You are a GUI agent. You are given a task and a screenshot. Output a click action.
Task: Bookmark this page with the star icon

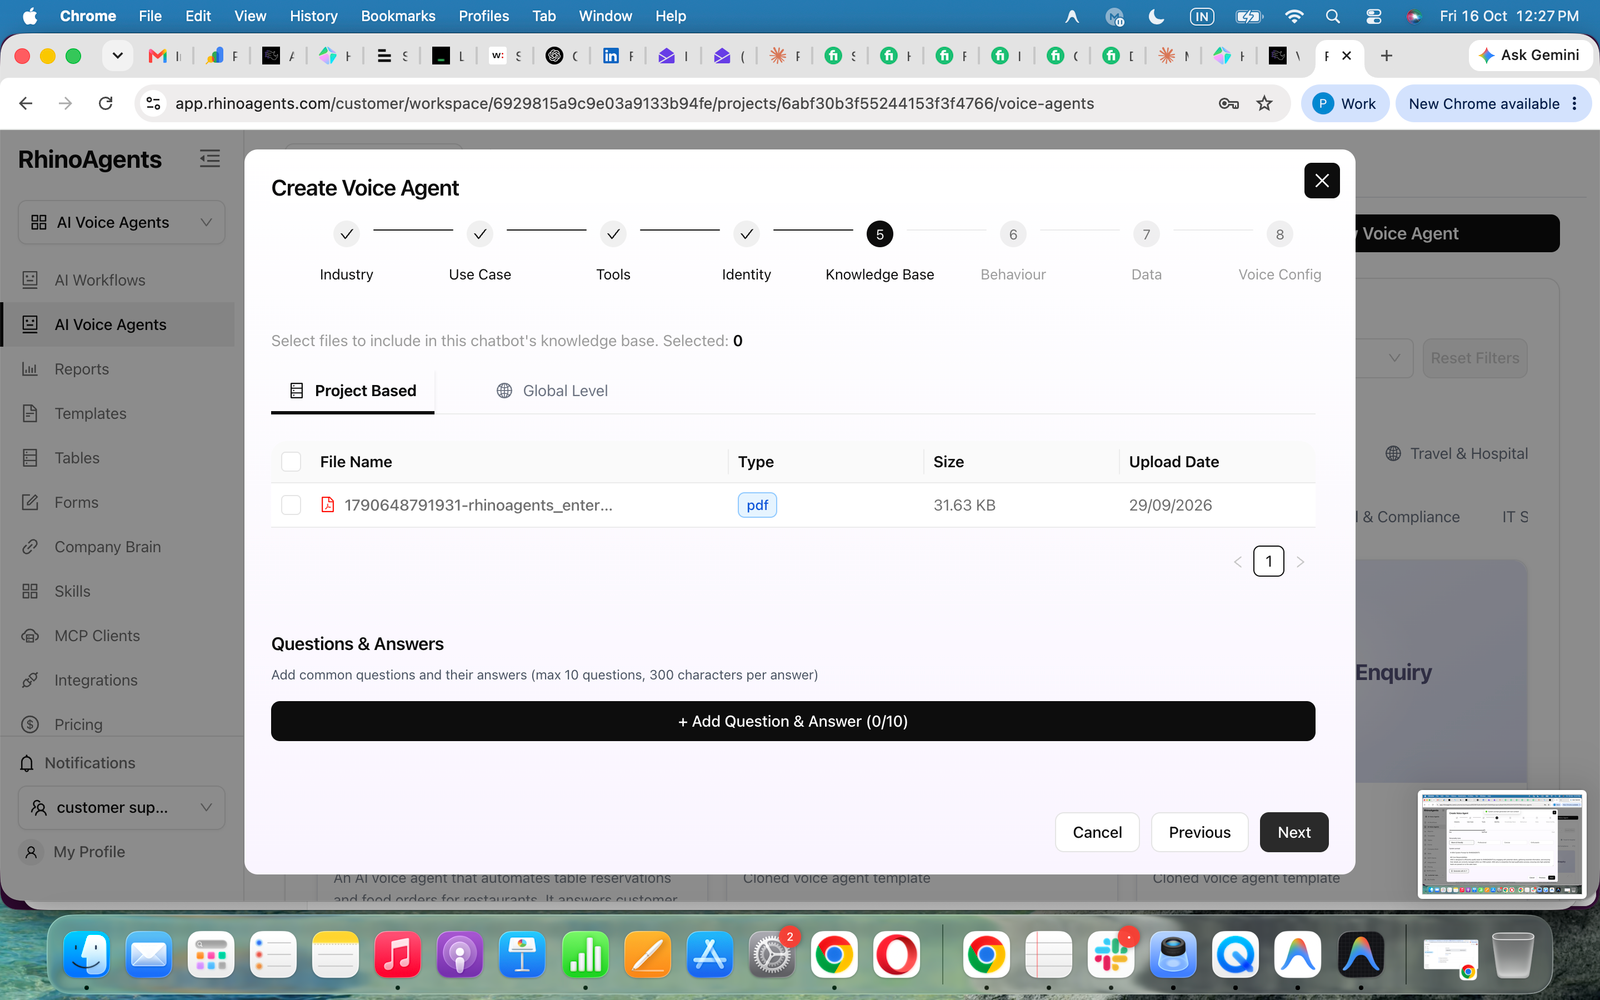tap(1264, 103)
